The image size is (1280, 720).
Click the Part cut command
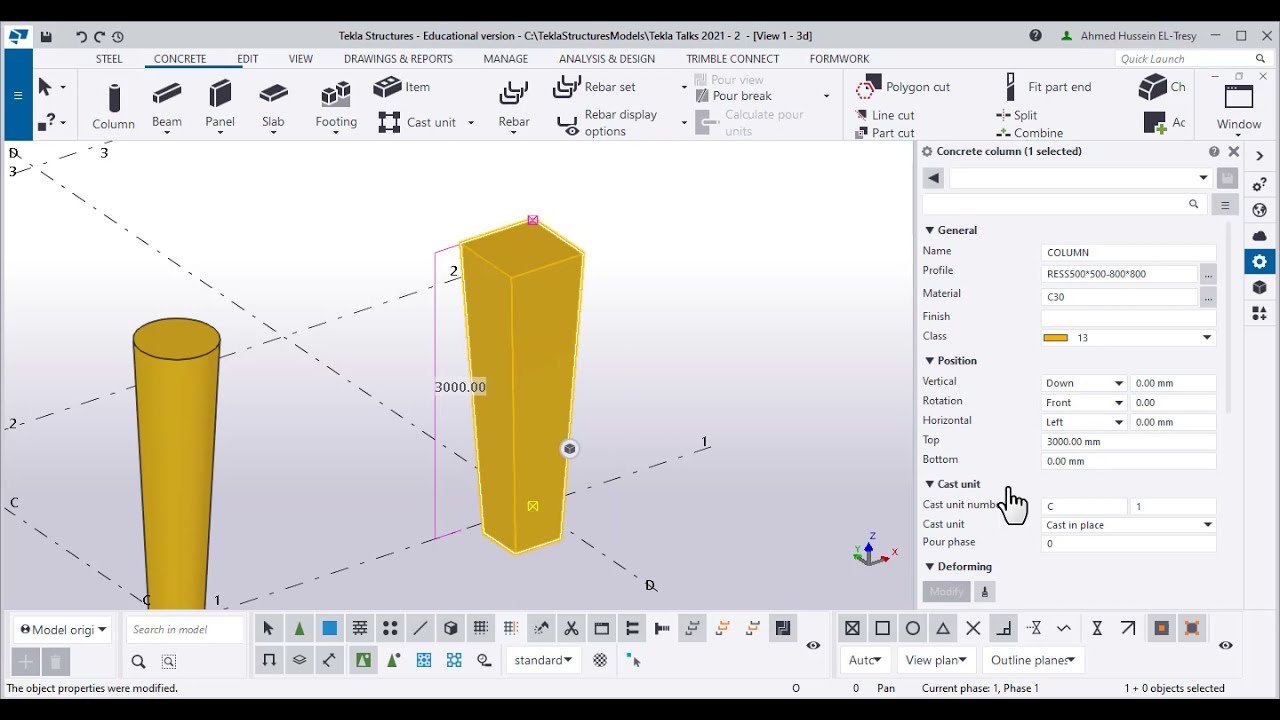[885, 133]
